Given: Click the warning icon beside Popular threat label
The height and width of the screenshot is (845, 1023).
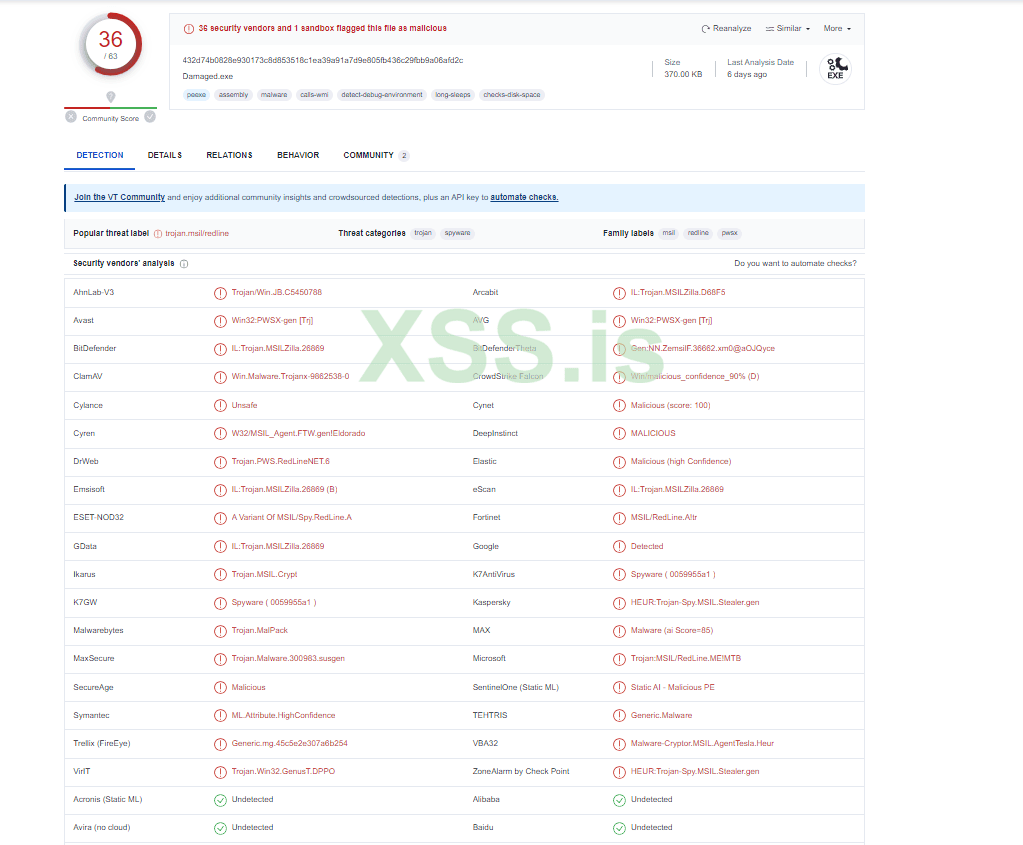Looking at the screenshot, I should 157,234.
